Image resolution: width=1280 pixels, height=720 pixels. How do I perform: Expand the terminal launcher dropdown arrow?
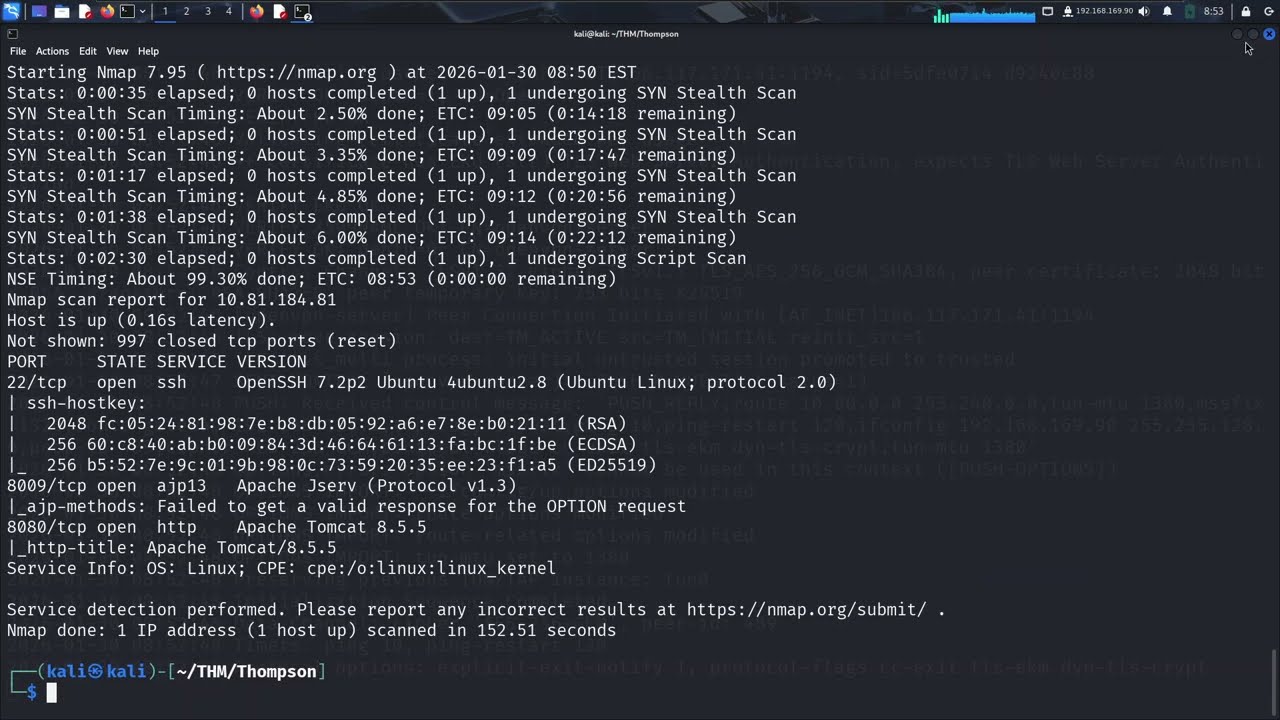tap(143, 11)
